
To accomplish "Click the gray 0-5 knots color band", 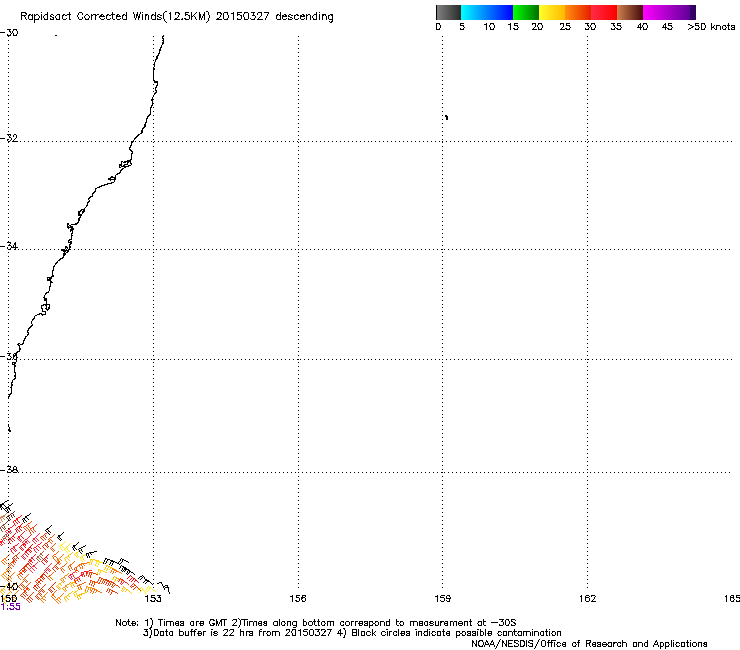I will coord(448,12).
